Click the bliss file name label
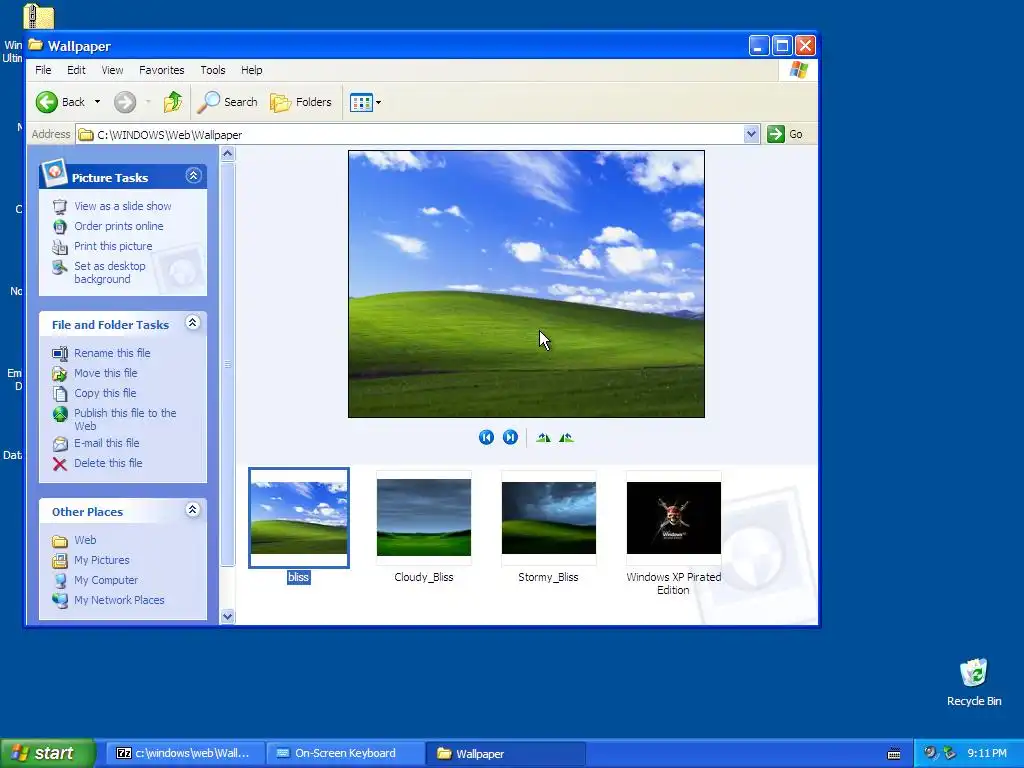 pyautogui.click(x=298, y=577)
